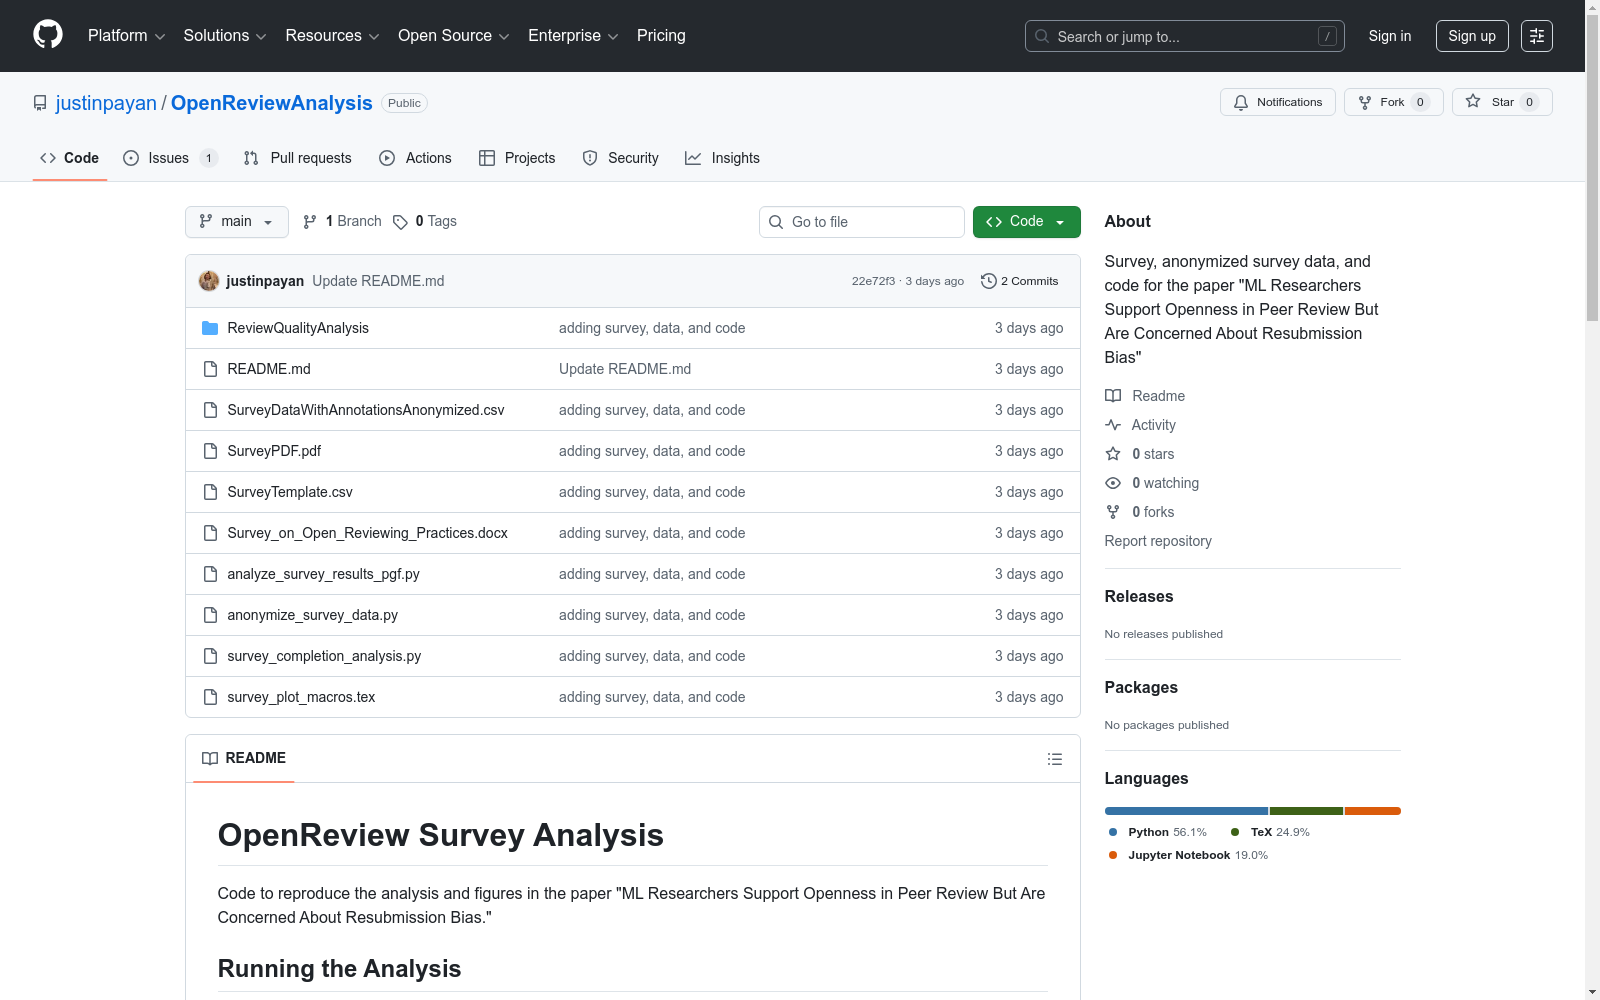
Task: Click the search magnifier icon in header
Action: [1042, 36]
